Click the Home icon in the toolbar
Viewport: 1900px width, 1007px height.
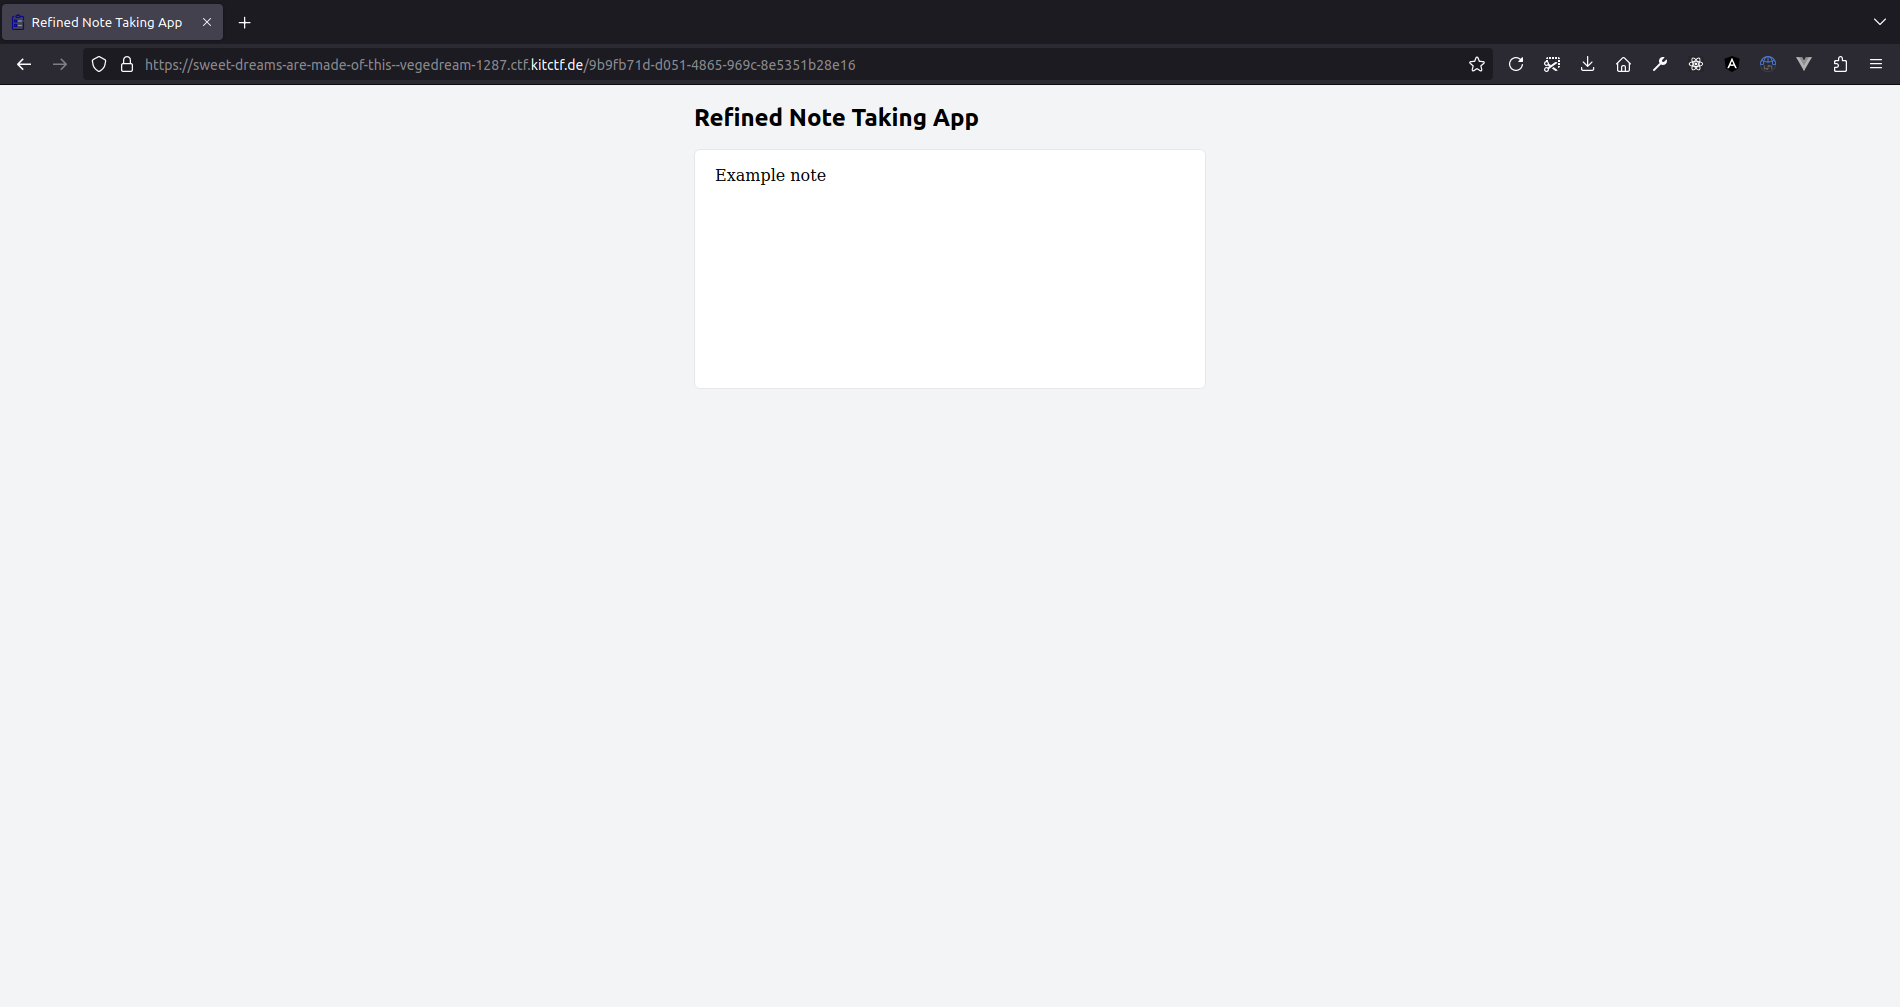click(x=1622, y=63)
